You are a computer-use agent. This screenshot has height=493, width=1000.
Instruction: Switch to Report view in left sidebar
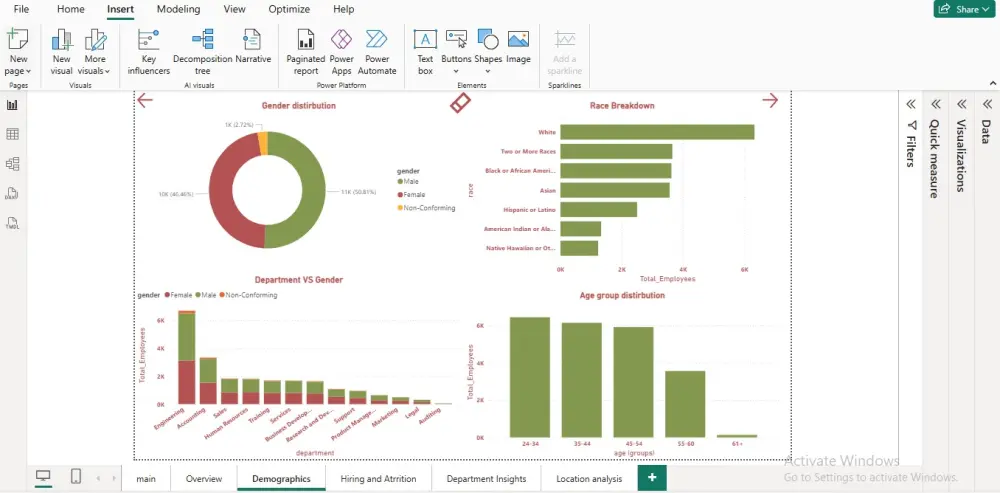[12, 105]
